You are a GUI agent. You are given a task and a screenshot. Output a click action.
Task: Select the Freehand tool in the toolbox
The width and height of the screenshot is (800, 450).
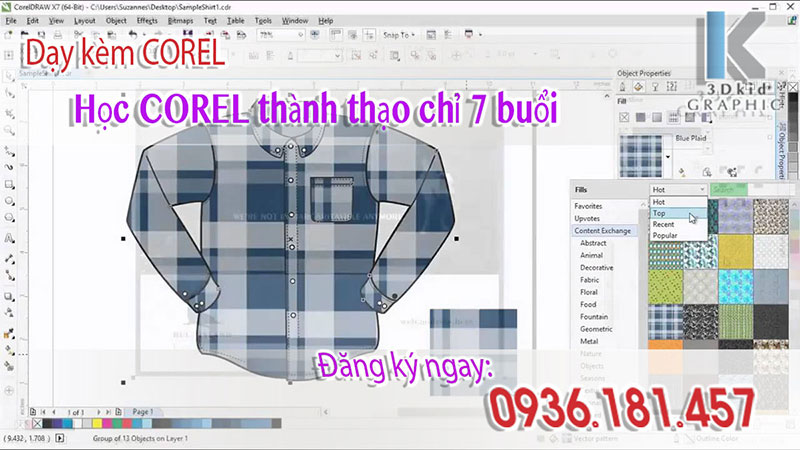pyautogui.click(x=9, y=151)
